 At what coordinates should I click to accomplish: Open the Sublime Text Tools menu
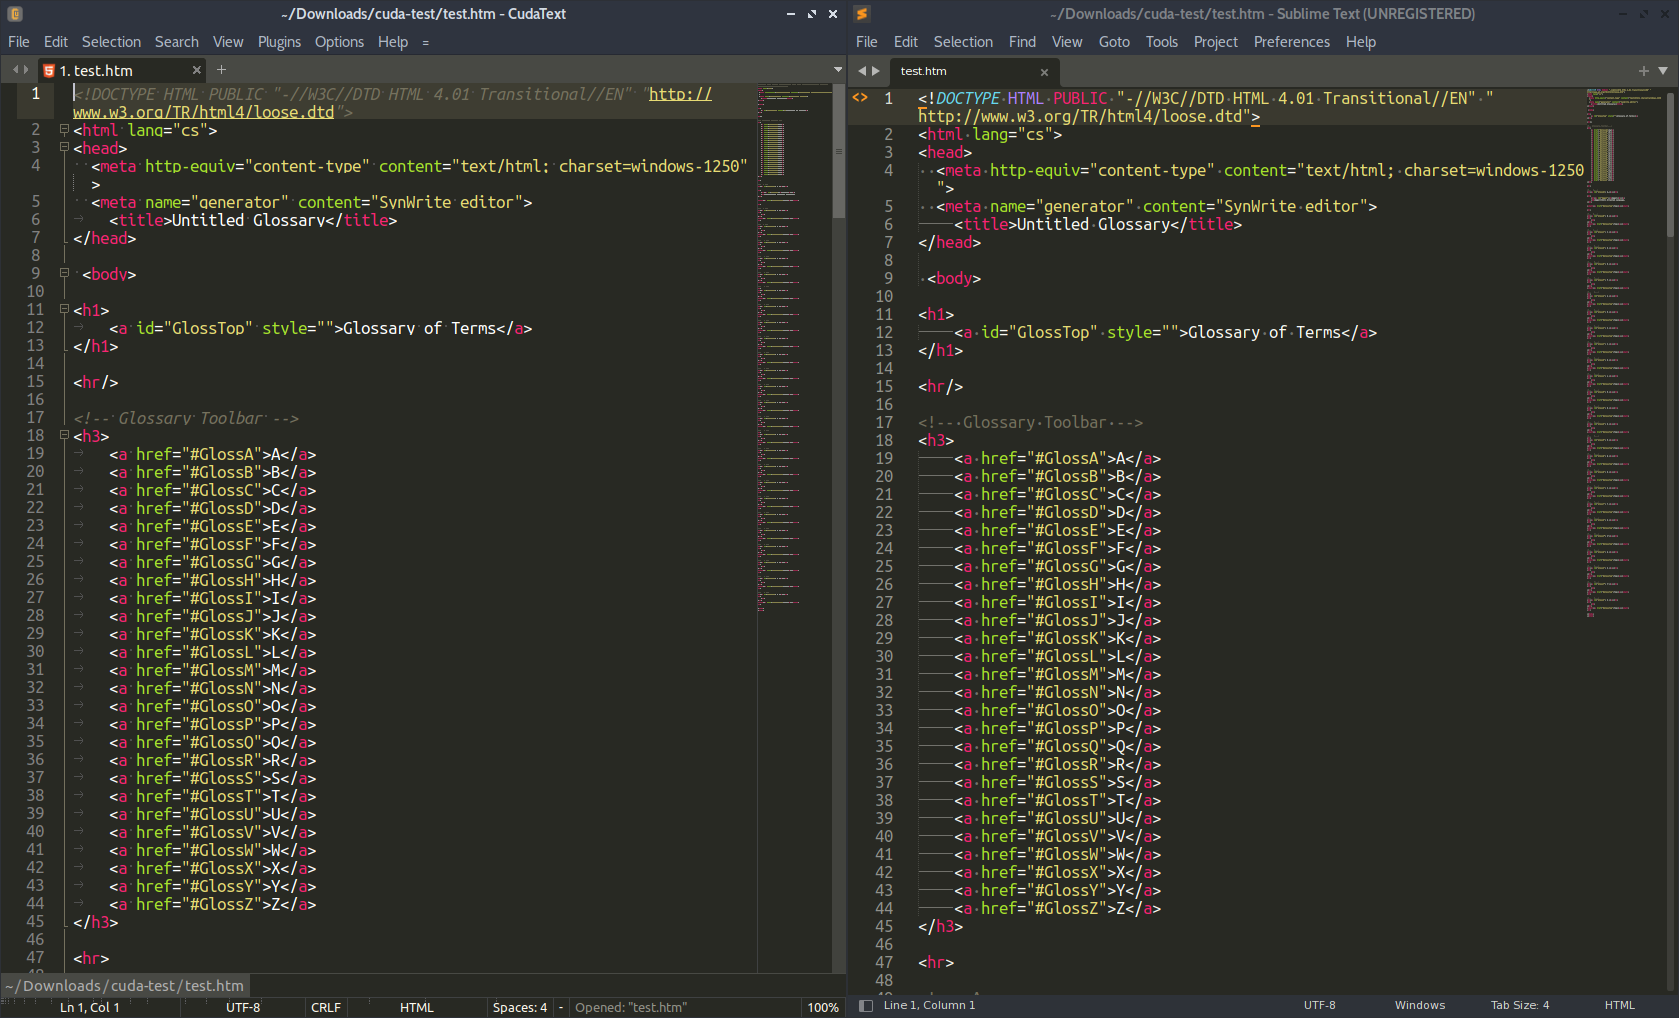(1162, 42)
